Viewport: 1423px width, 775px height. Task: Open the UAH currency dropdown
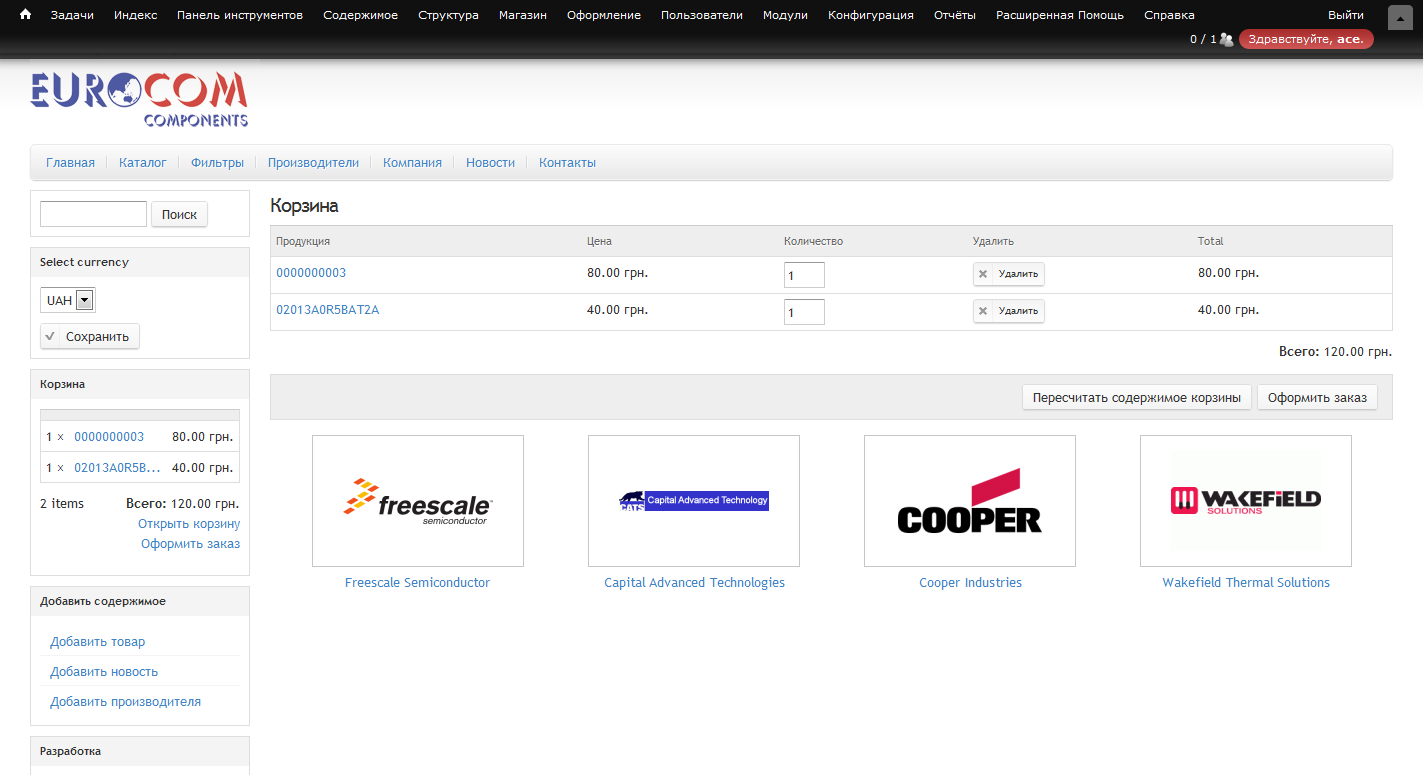point(68,300)
